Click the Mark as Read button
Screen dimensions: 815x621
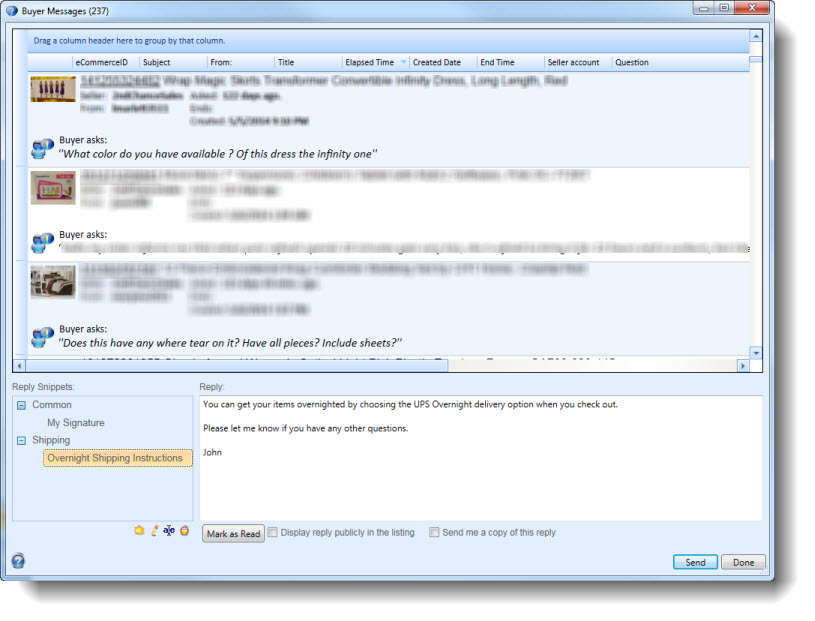233,534
